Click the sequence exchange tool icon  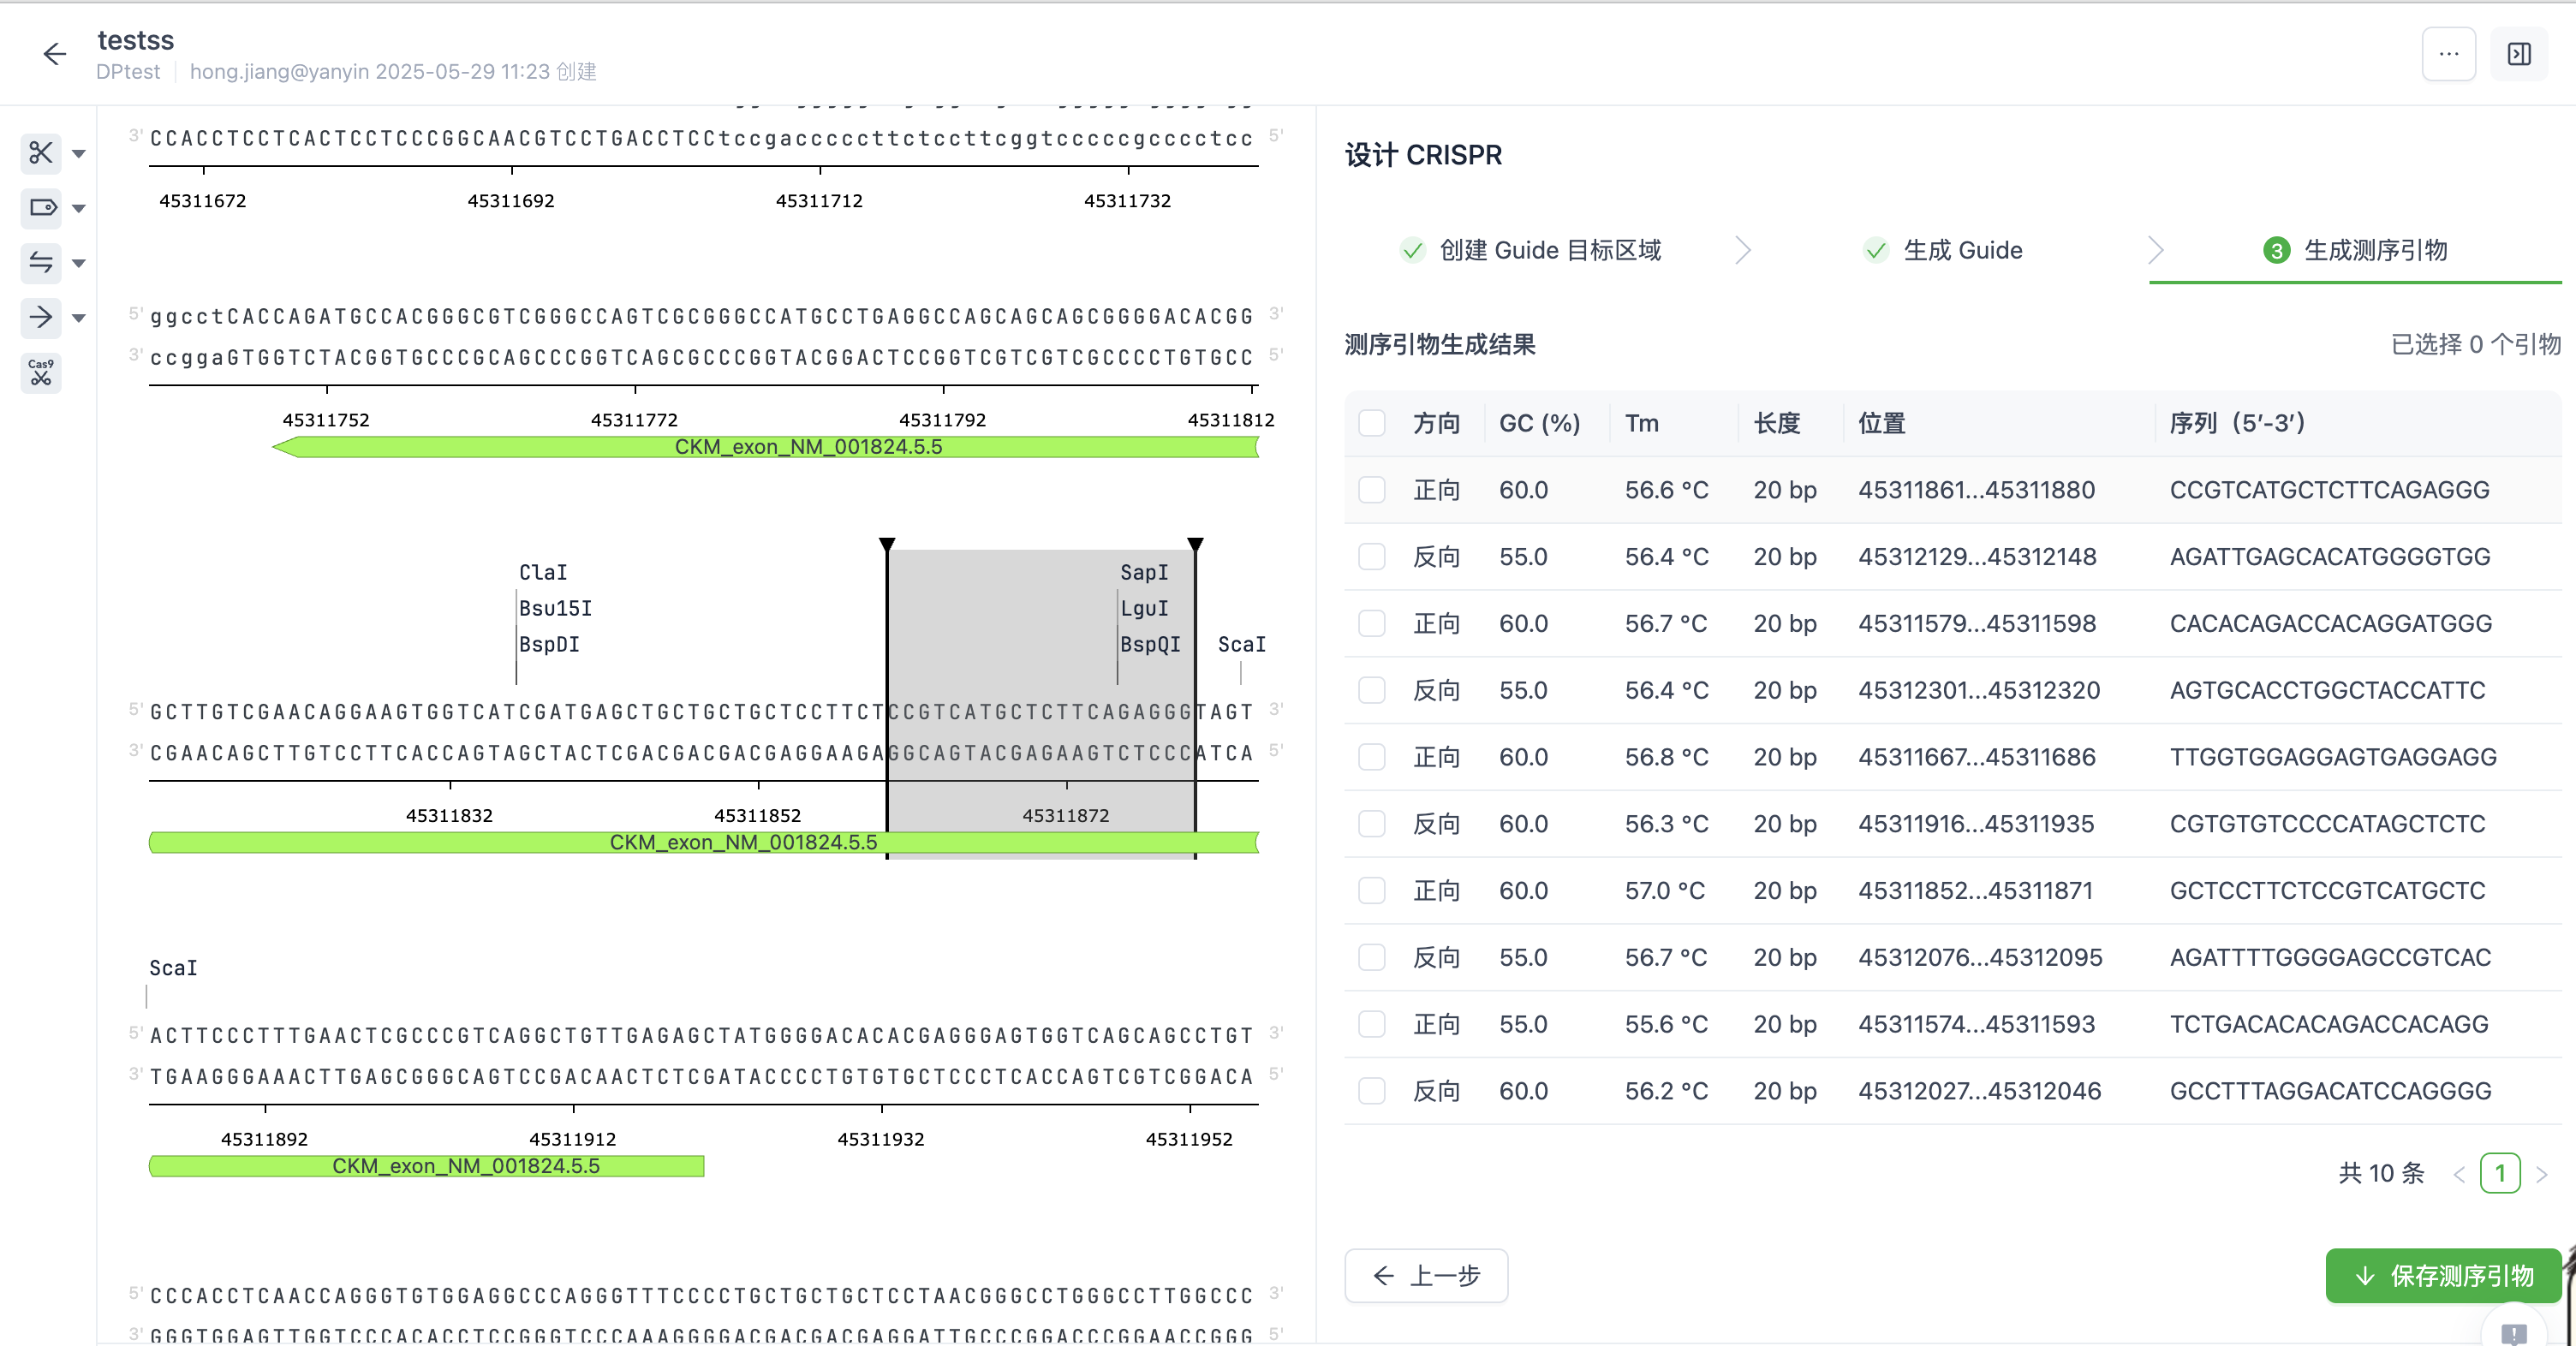point(39,263)
